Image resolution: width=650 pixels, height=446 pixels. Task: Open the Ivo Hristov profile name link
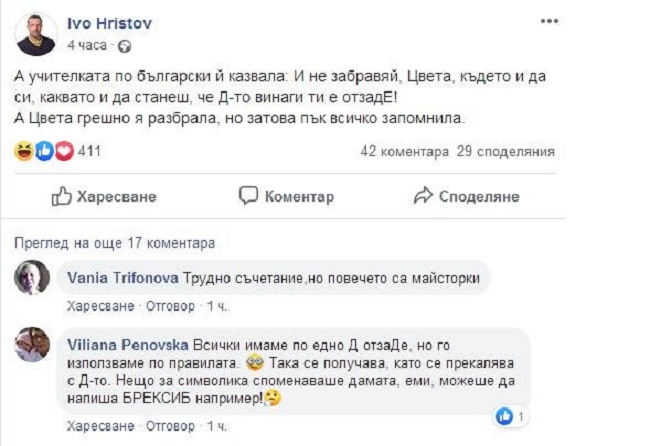pos(109,24)
